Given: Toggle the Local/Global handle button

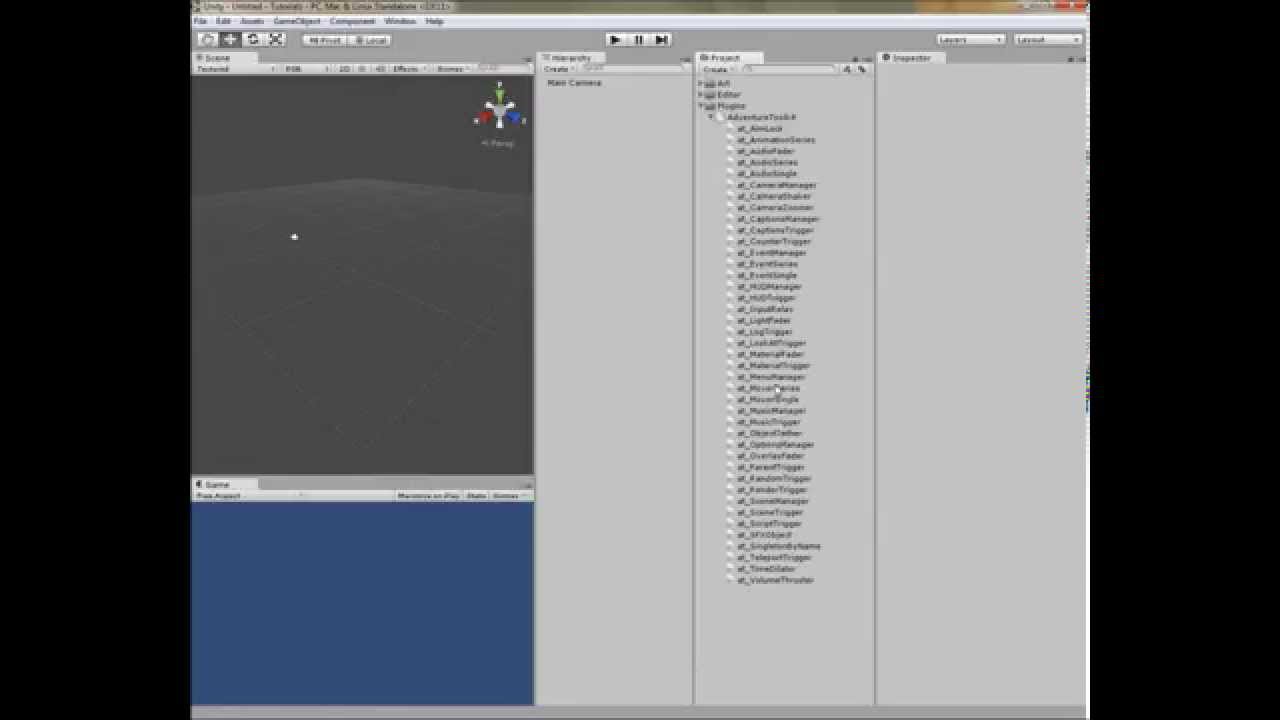Looking at the screenshot, I should (x=370, y=40).
